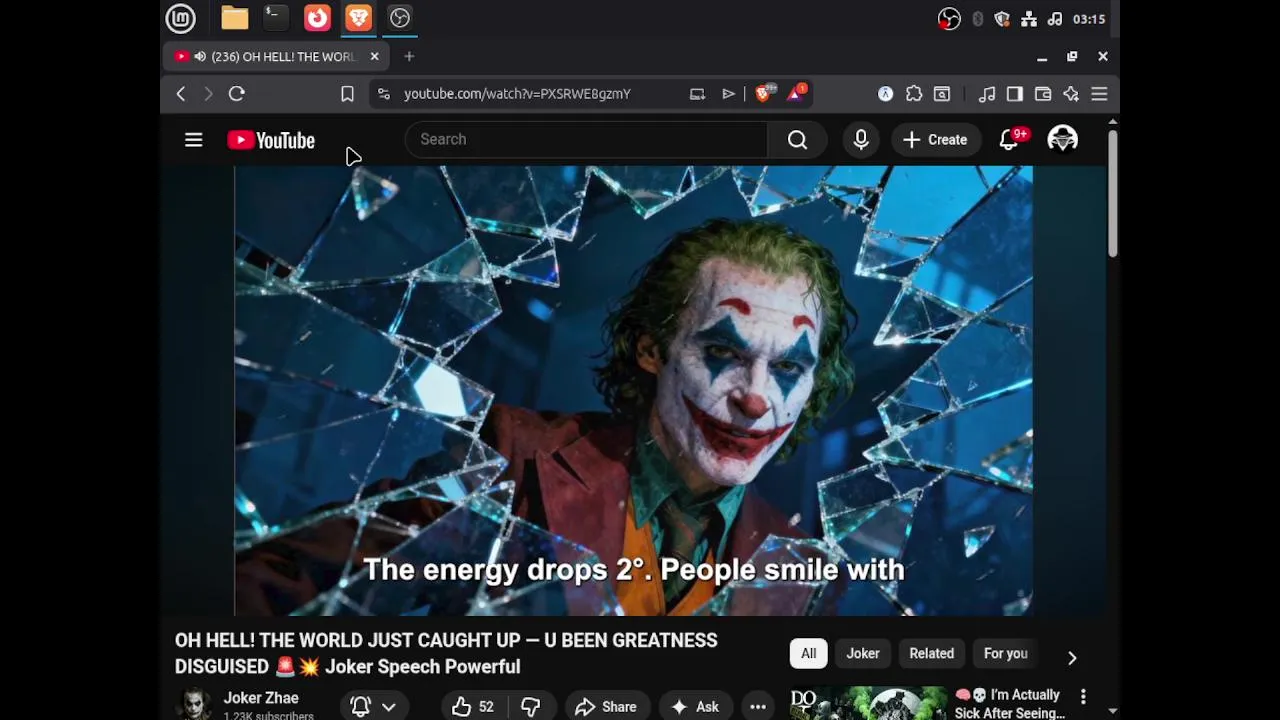Go to the YouTube home logo
The width and height of the screenshot is (1280, 720).
pos(271,140)
